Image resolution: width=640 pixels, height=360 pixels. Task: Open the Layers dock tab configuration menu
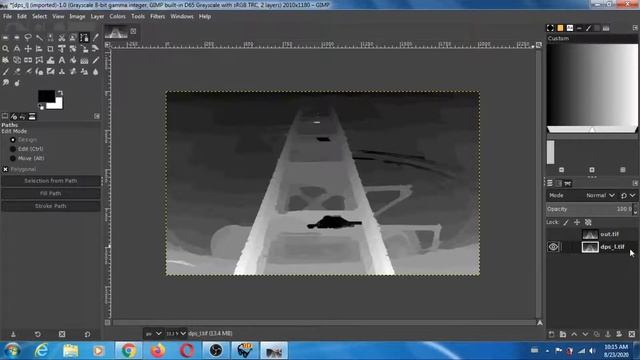click(x=635, y=183)
